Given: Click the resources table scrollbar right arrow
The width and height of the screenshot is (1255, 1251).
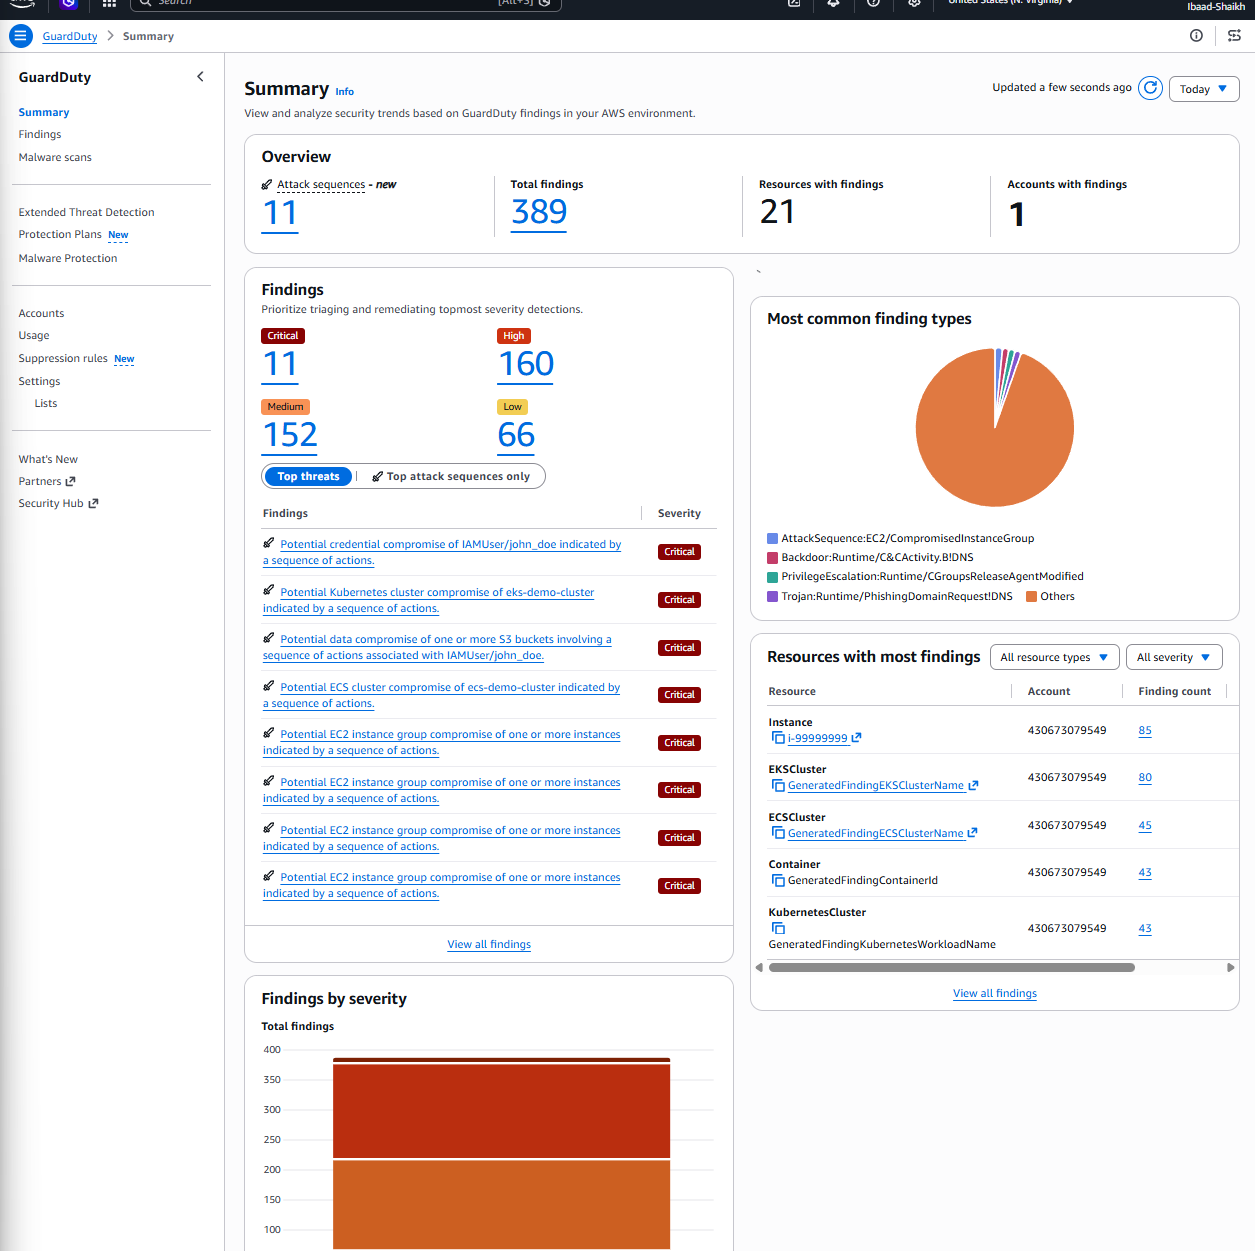Looking at the screenshot, I should tap(1230, 967).
